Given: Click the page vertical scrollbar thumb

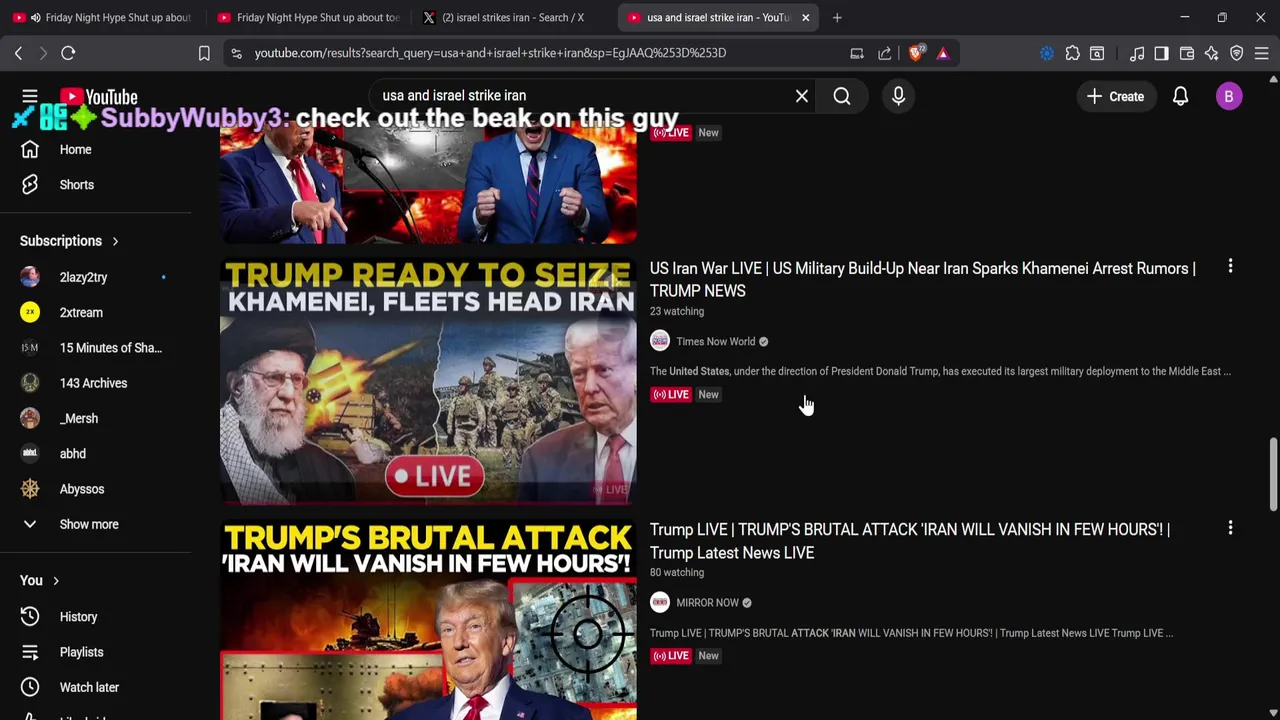Looking at the screenshot, I should (1273, 474).
